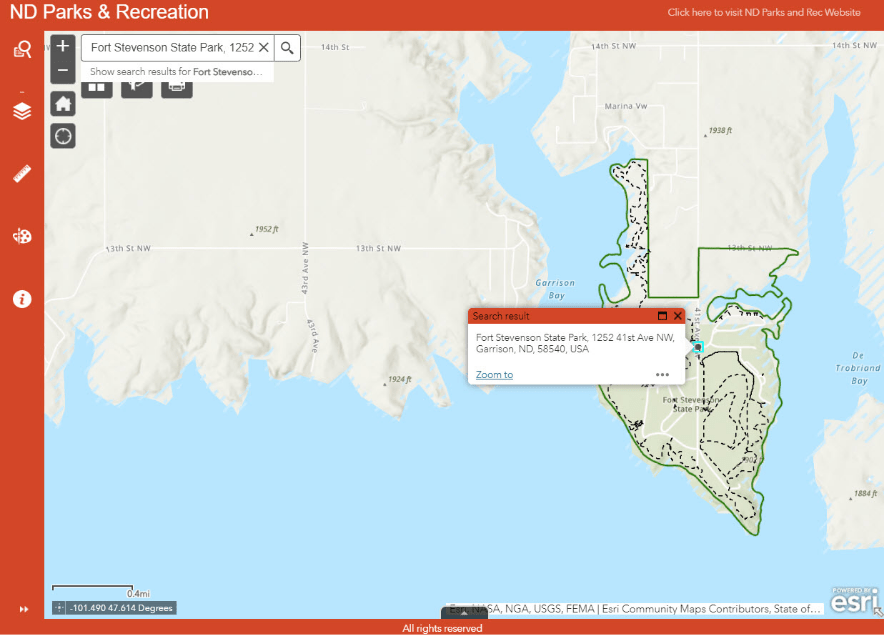
Task: Close the Search result popup
Action: point(677,316)
